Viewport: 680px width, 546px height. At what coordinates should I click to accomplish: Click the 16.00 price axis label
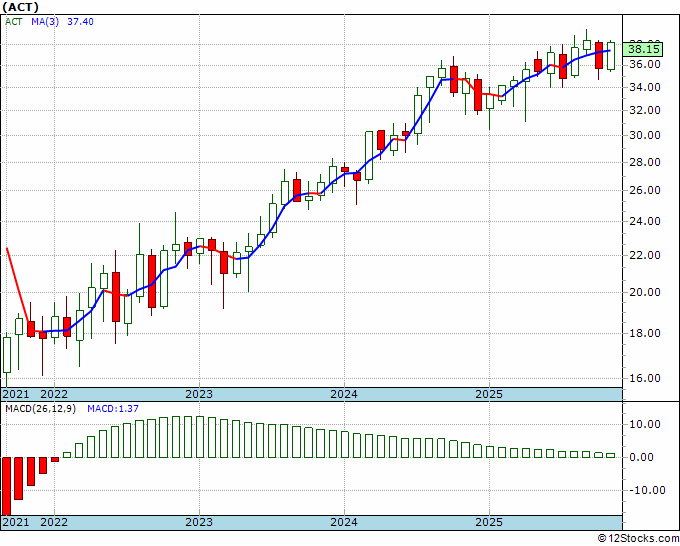[x=644, y=379]
